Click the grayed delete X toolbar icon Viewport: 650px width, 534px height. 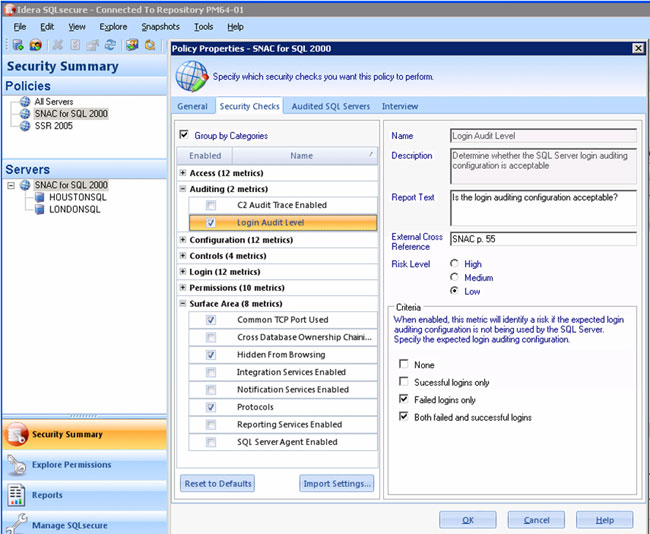(x=58, y=45)
